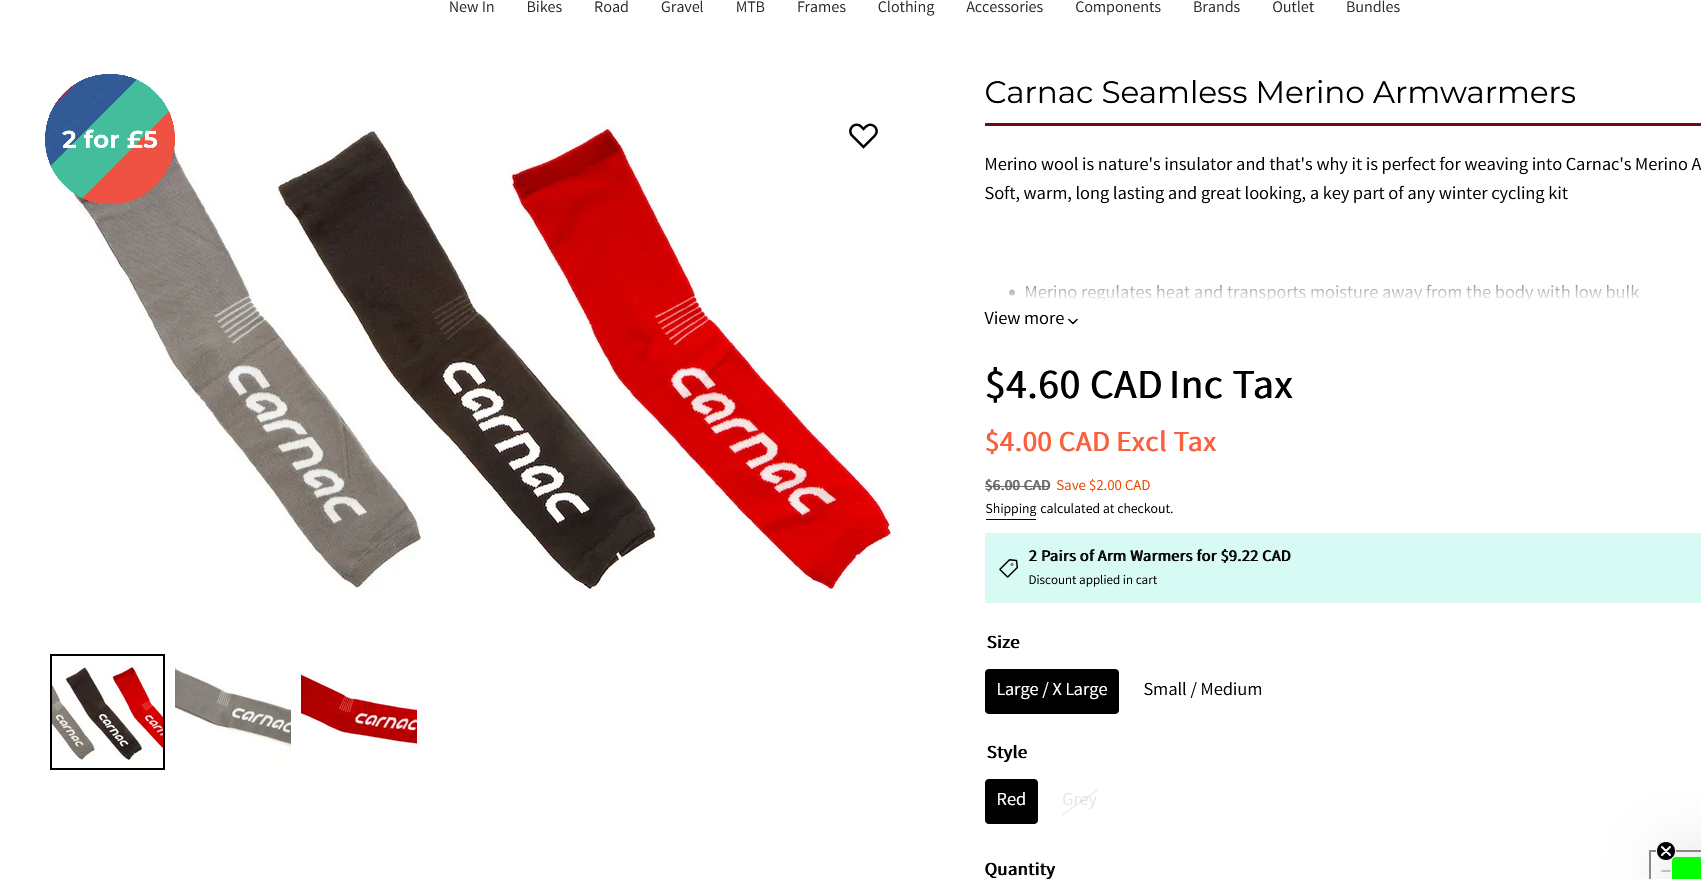
Task: Open the Clothing menu
Action: click(906, 8)
